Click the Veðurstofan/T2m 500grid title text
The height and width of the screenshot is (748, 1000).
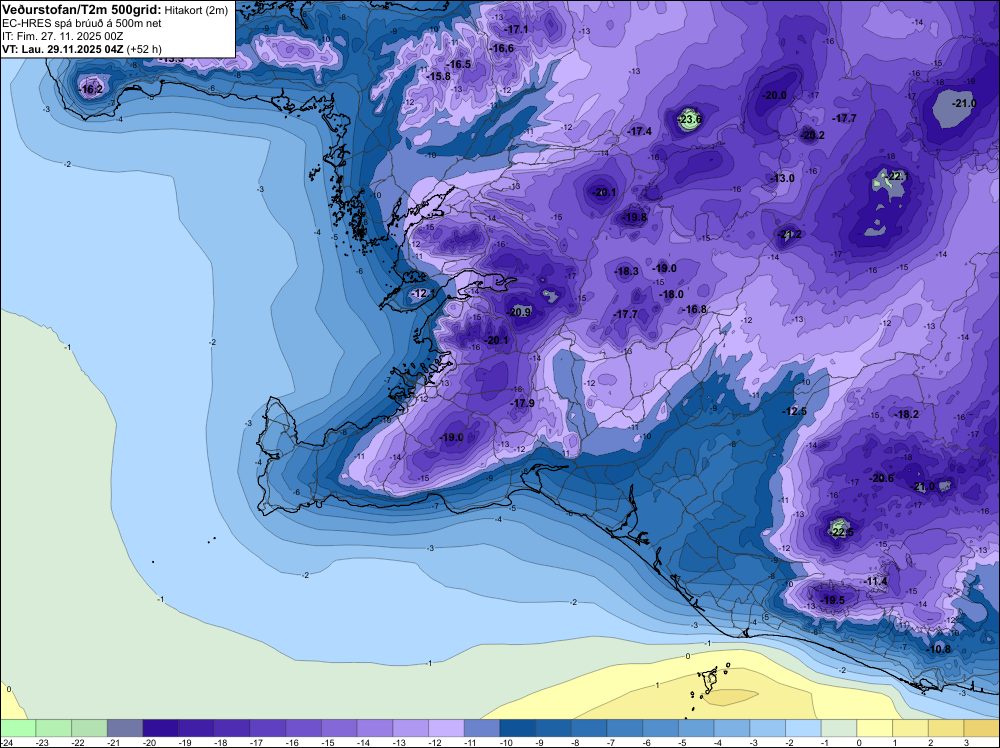pos(82,9)
